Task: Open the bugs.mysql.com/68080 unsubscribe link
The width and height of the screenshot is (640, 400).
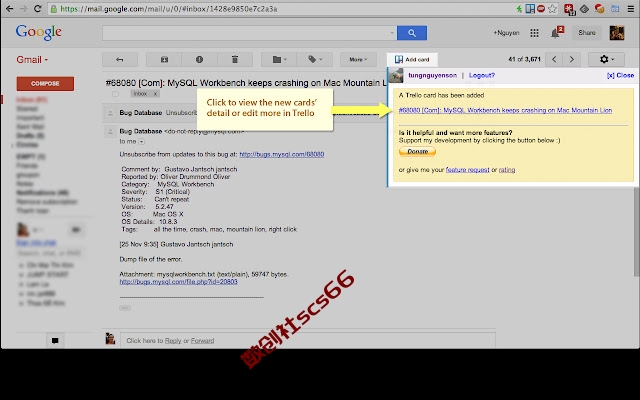Action: pos(282,154)
